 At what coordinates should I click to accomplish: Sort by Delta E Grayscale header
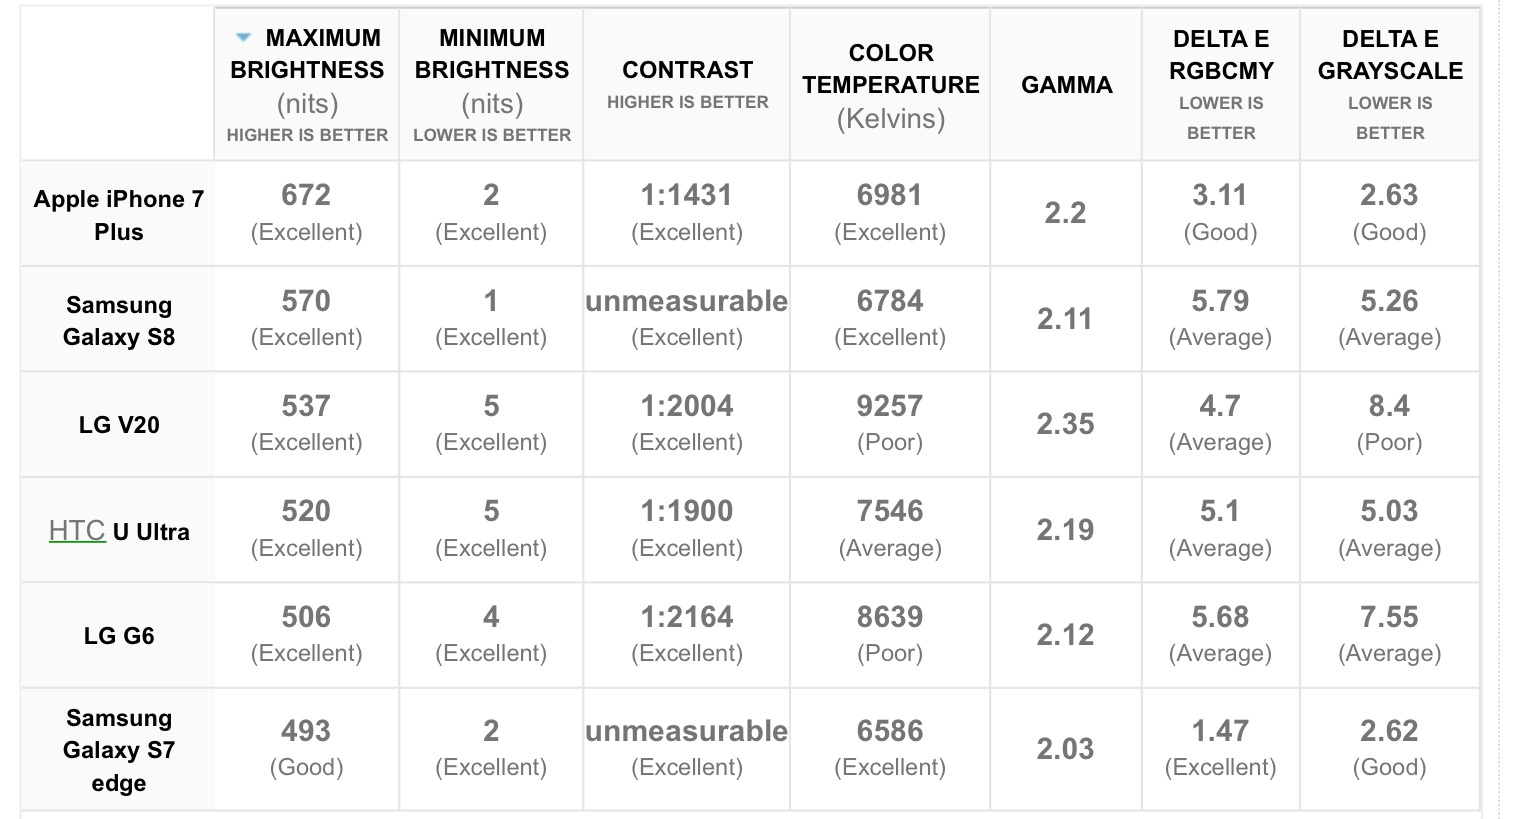(1390, 85)
